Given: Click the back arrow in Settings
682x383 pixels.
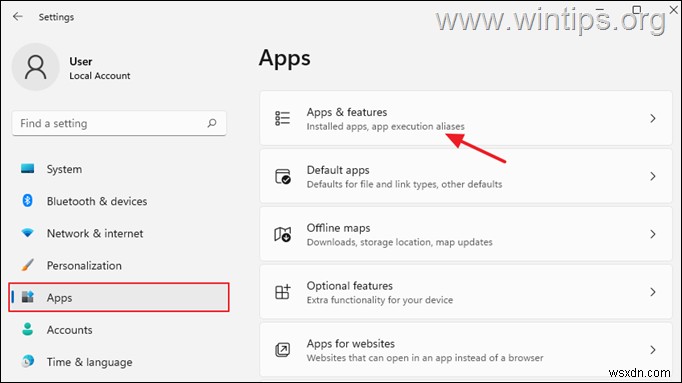Looking at the screenshot, I should click(x=17, y=17).
